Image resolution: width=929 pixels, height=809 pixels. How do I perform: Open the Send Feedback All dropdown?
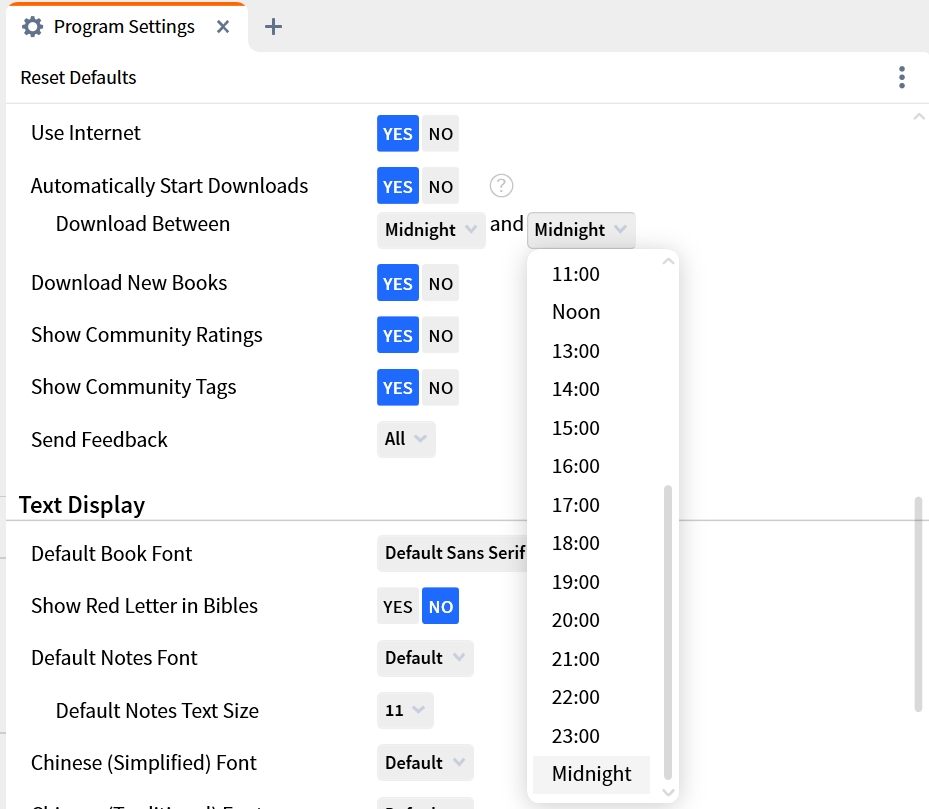[406, 439]
